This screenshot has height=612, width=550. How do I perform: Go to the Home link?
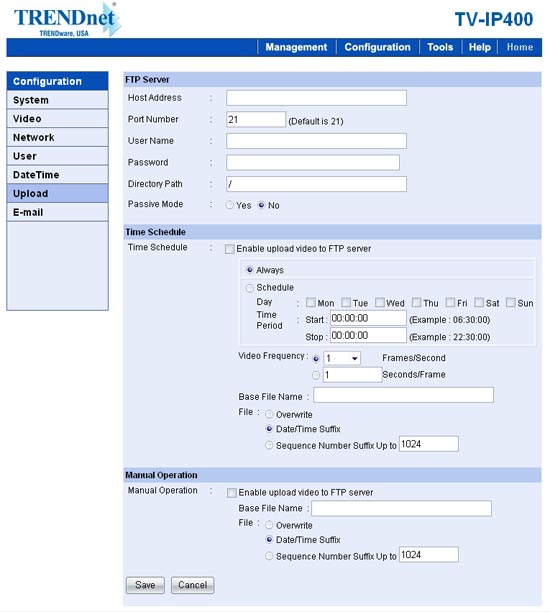pos(520,47)
